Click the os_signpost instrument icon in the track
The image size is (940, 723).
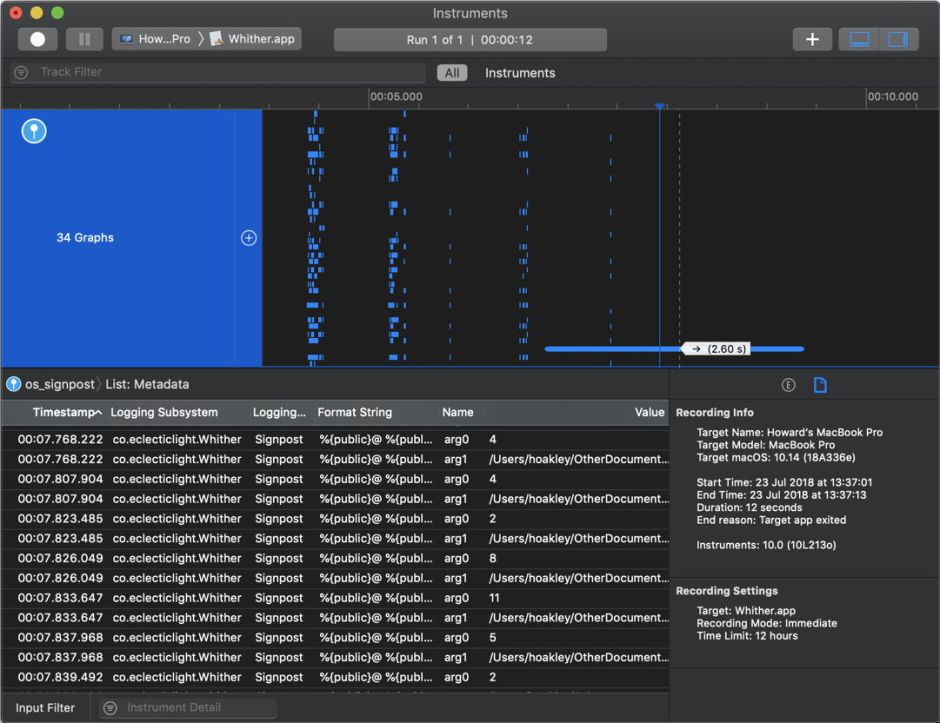(x=34, y=131)
